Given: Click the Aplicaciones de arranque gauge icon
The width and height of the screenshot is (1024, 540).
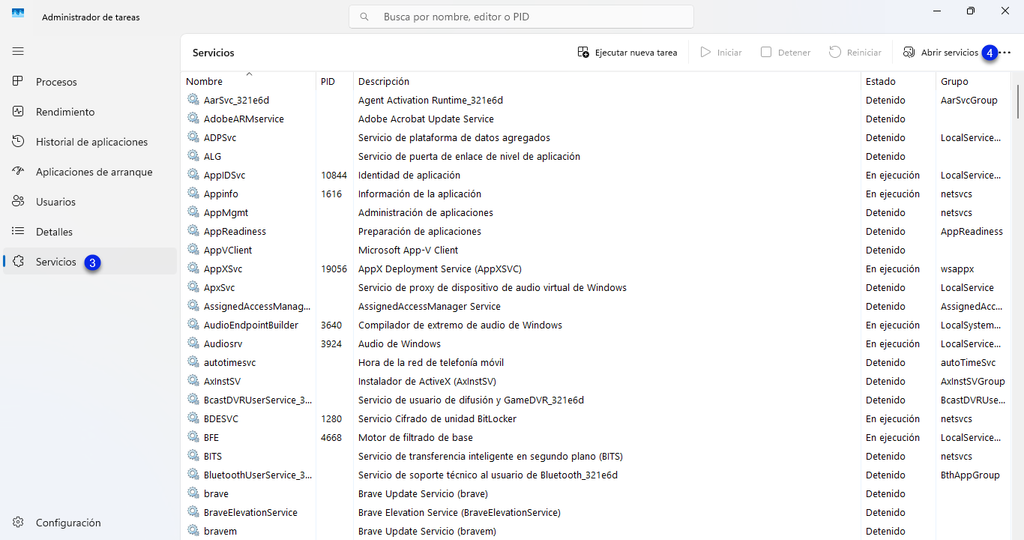Looking at the screenshot, I should tap(18, 171).
